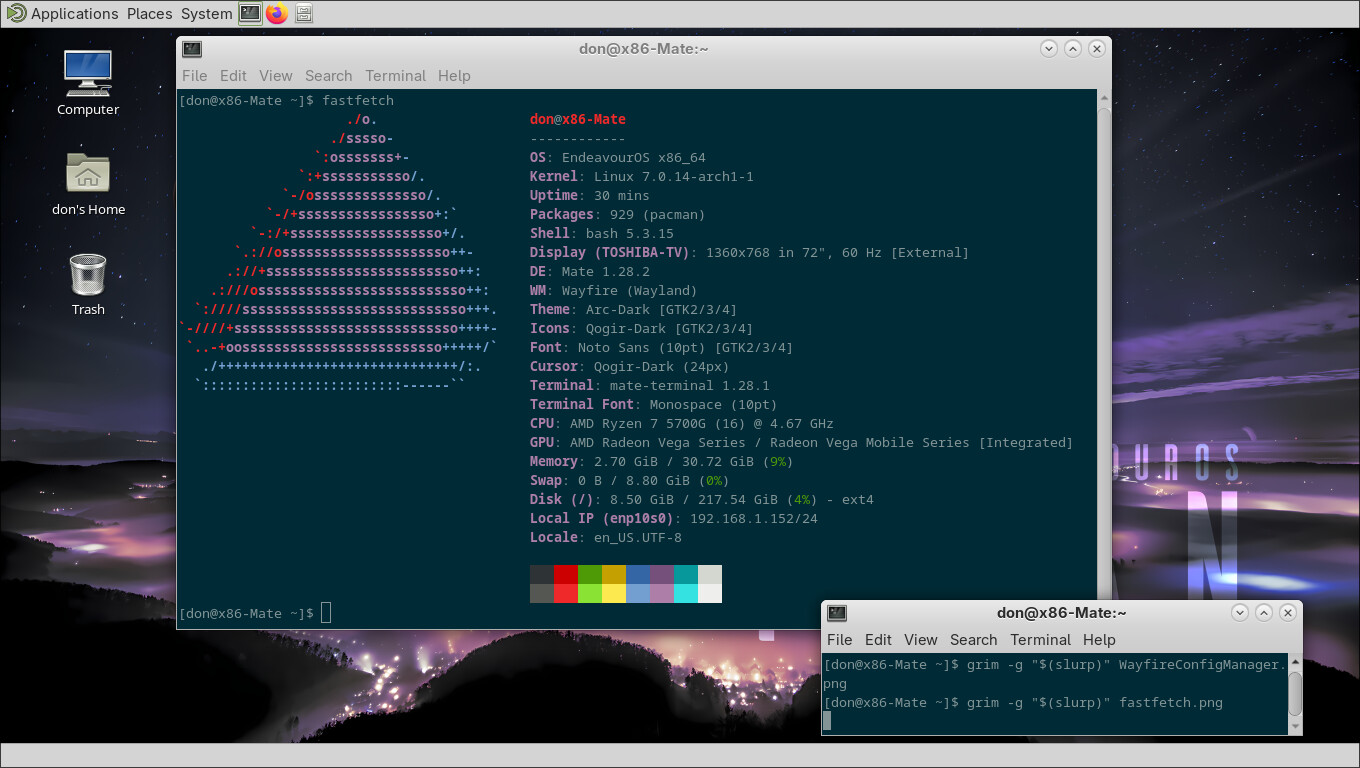Open Terminal menu in the fastfetch terminal

[396, 76]
